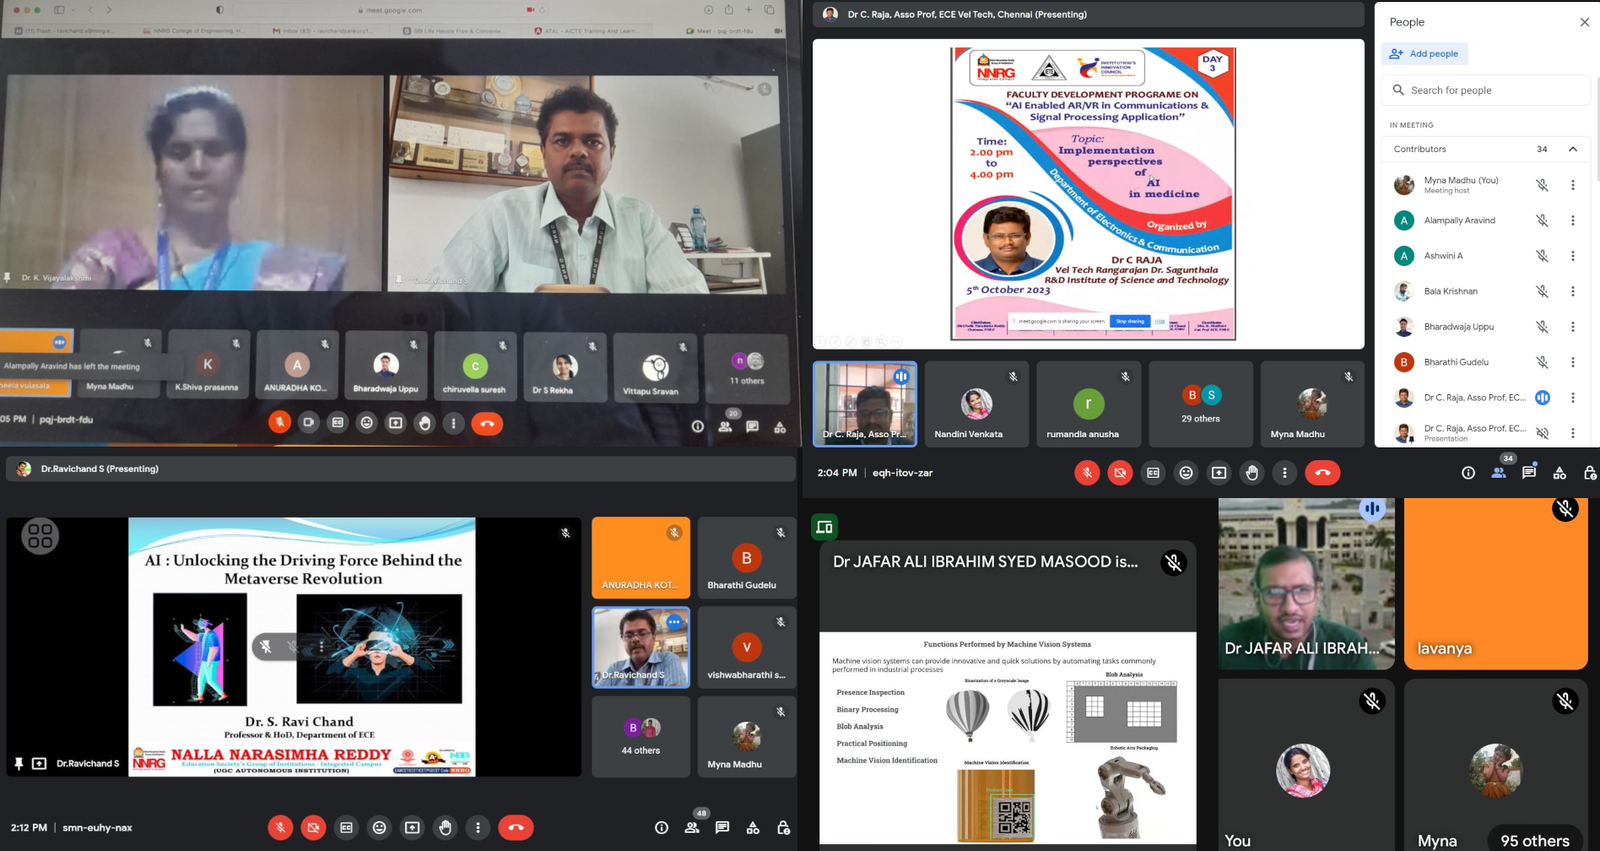The height and width of the screenshot is (851, 1600).
Task: Turn on captions in smn-euhy-nax meeting
Action: pyautogui.click(x=346, y=828)
